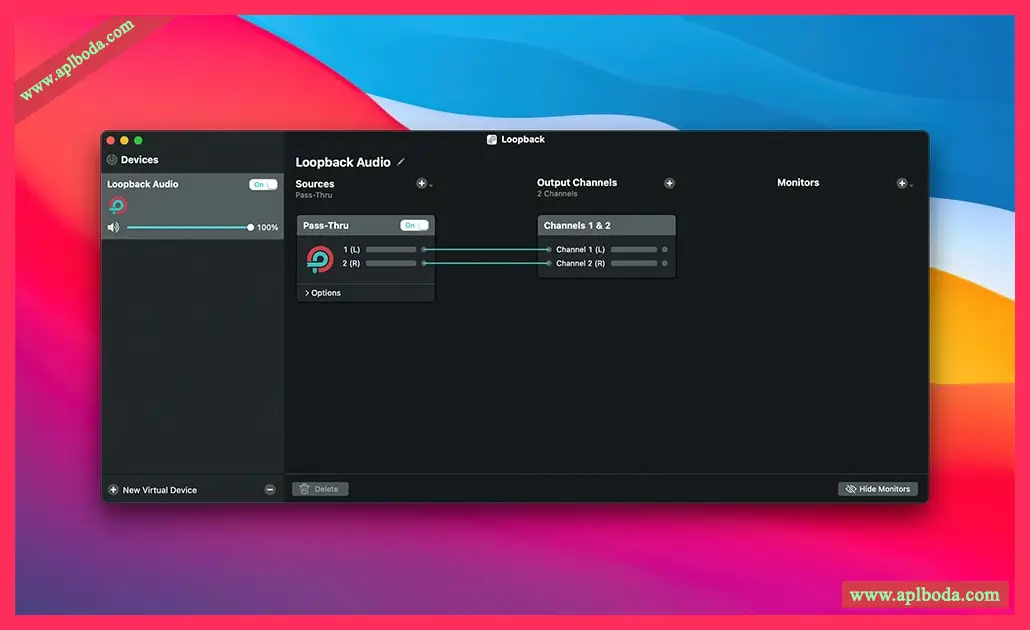The width and height of the screenshot is (1030, 630).
Task: Open the add Sources plus dropdown
Action: point(423,184)
